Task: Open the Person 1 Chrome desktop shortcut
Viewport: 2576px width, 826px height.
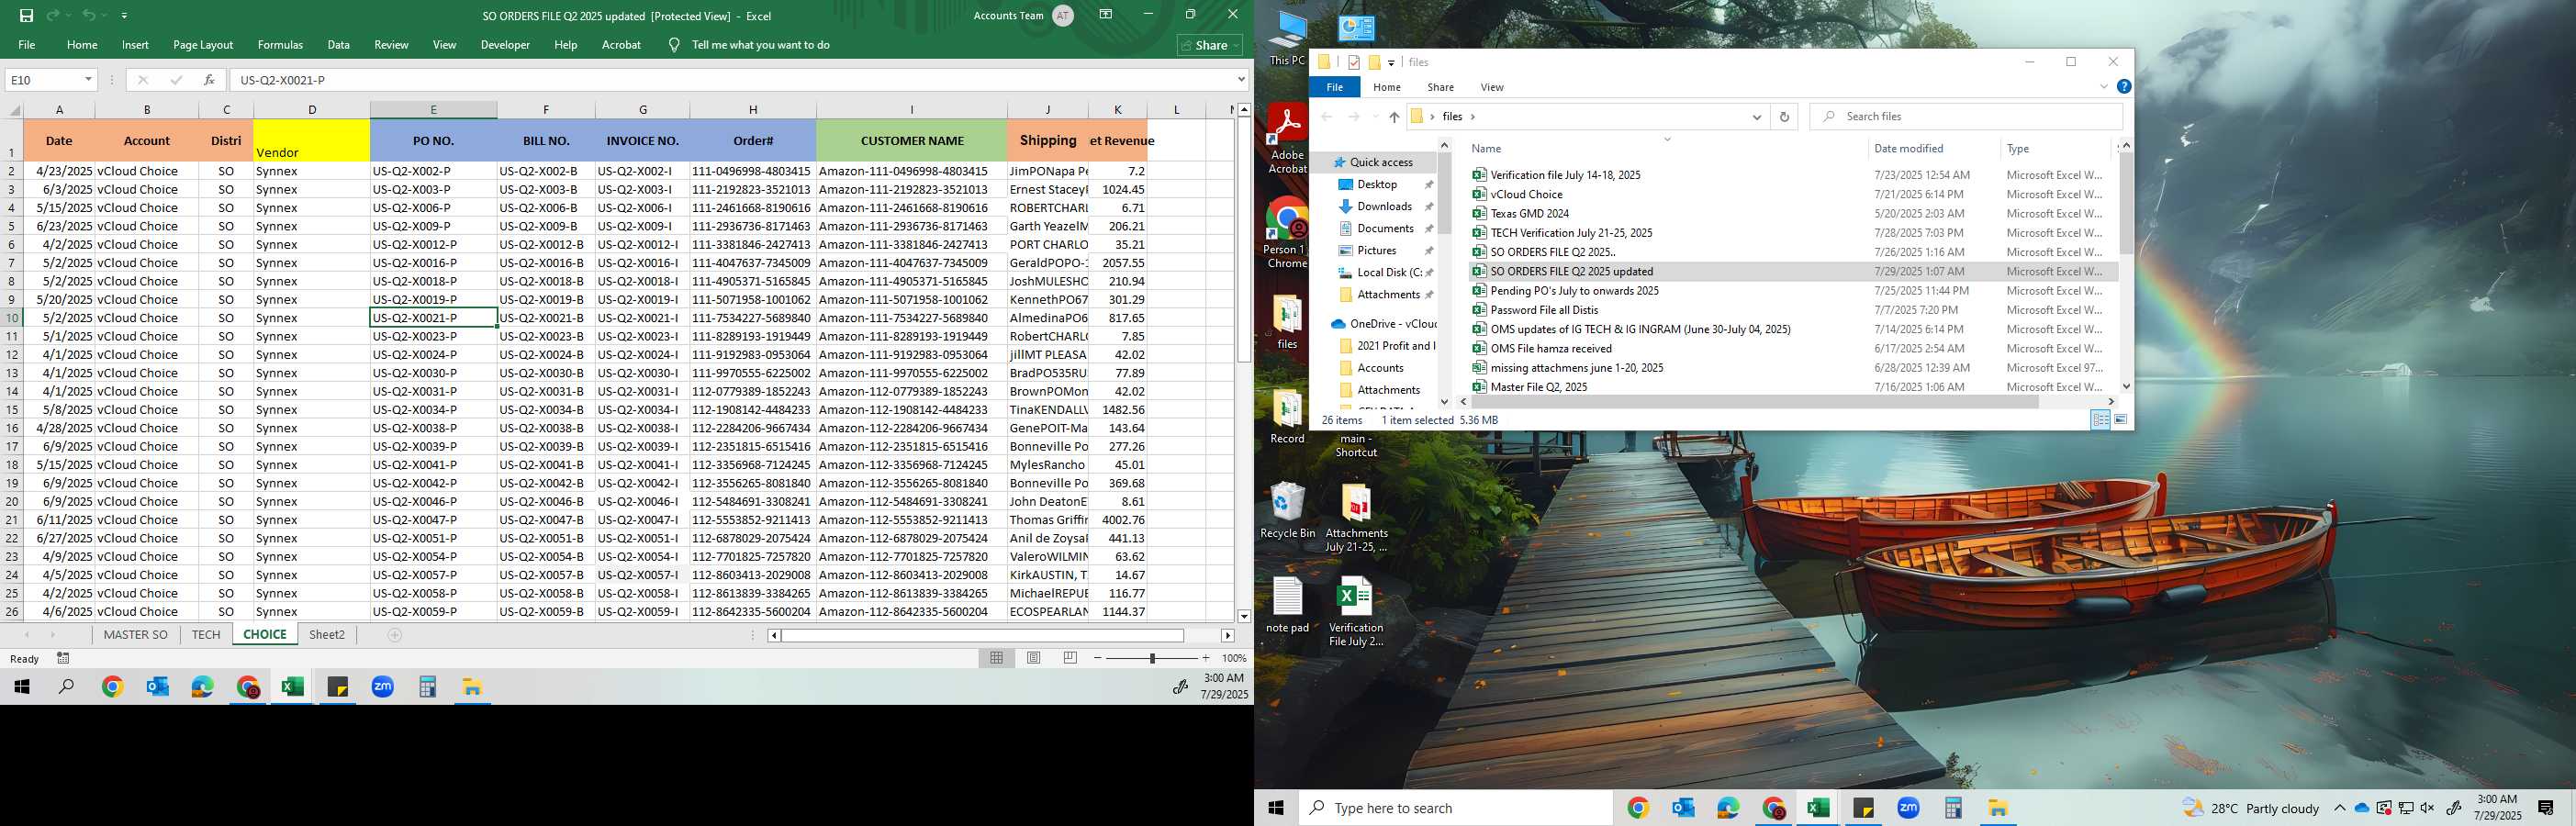Action: pyautogui.click(x=1287, y=233)
